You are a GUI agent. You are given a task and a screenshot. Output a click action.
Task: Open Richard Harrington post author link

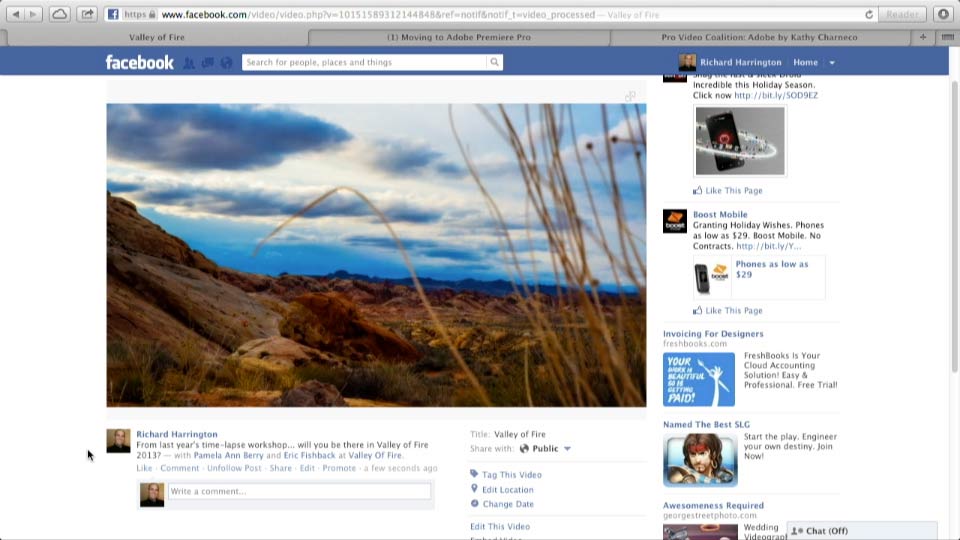point(176,434)
